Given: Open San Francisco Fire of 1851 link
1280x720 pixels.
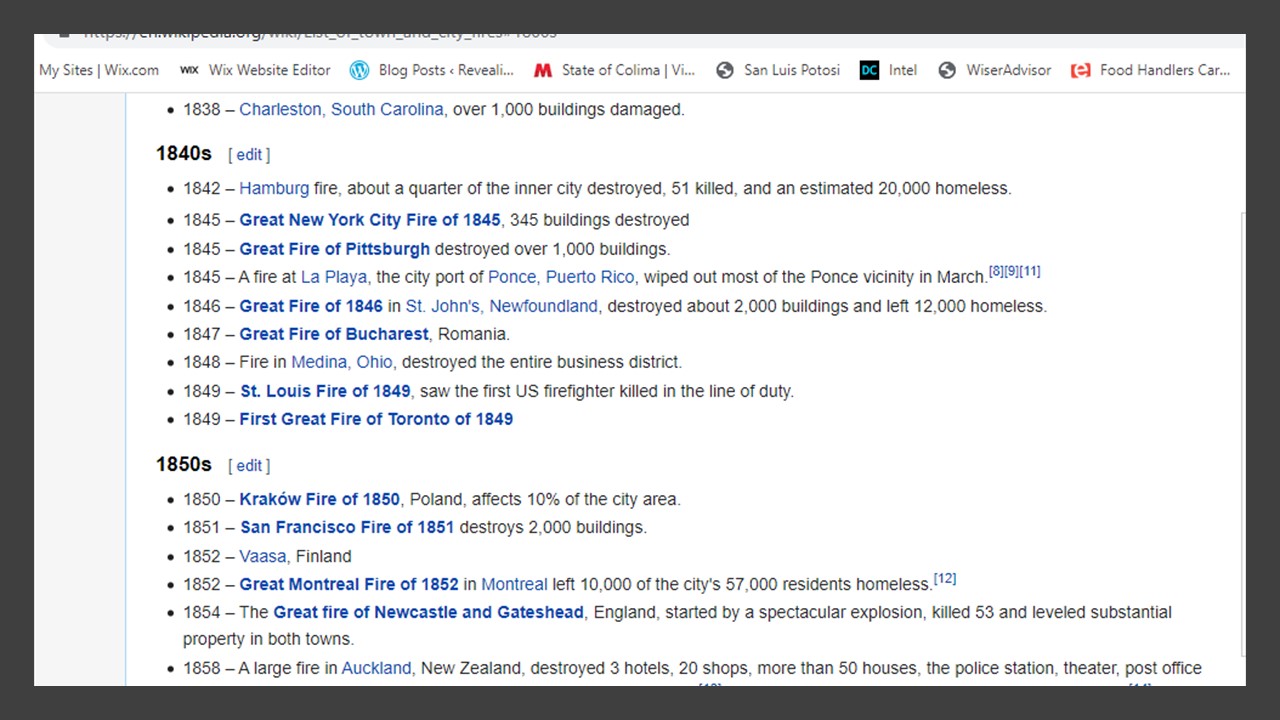Looking at the screenshot, I should pyautogui.click(x=347, y=527).
